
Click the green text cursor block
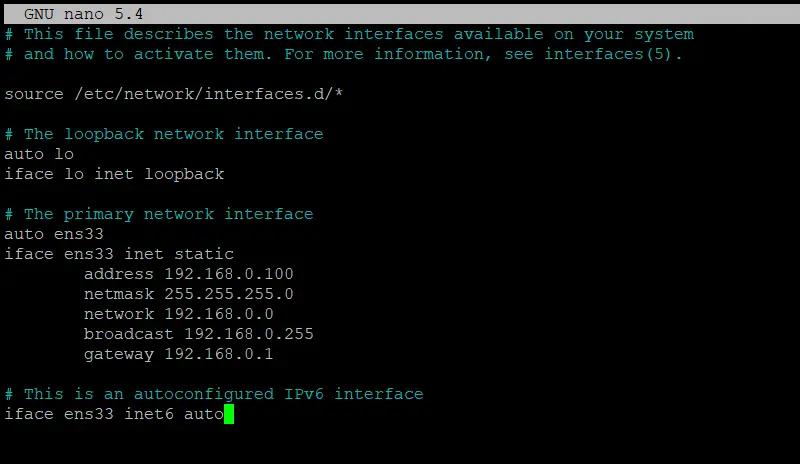(x=229, y=414)
